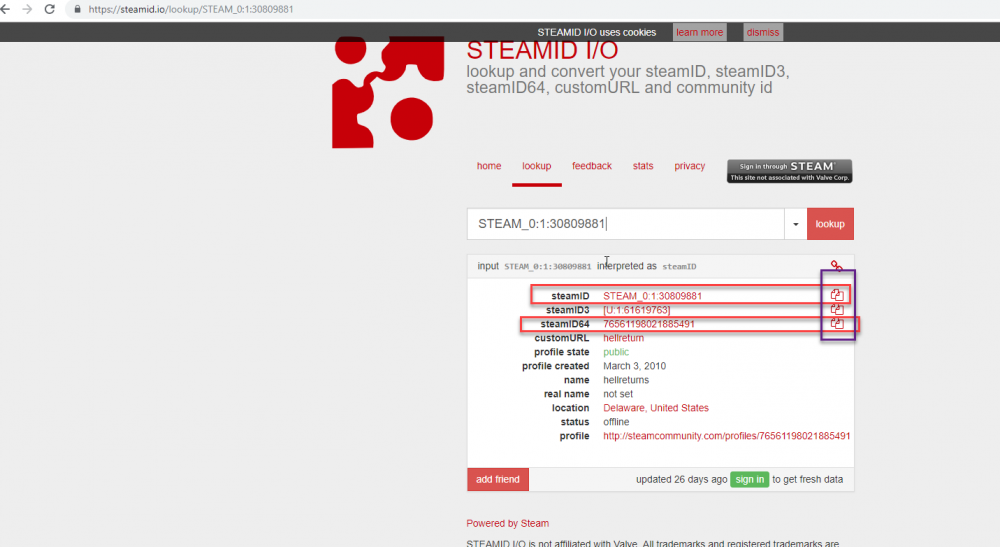Click the status value offline

tap(616, 422)
